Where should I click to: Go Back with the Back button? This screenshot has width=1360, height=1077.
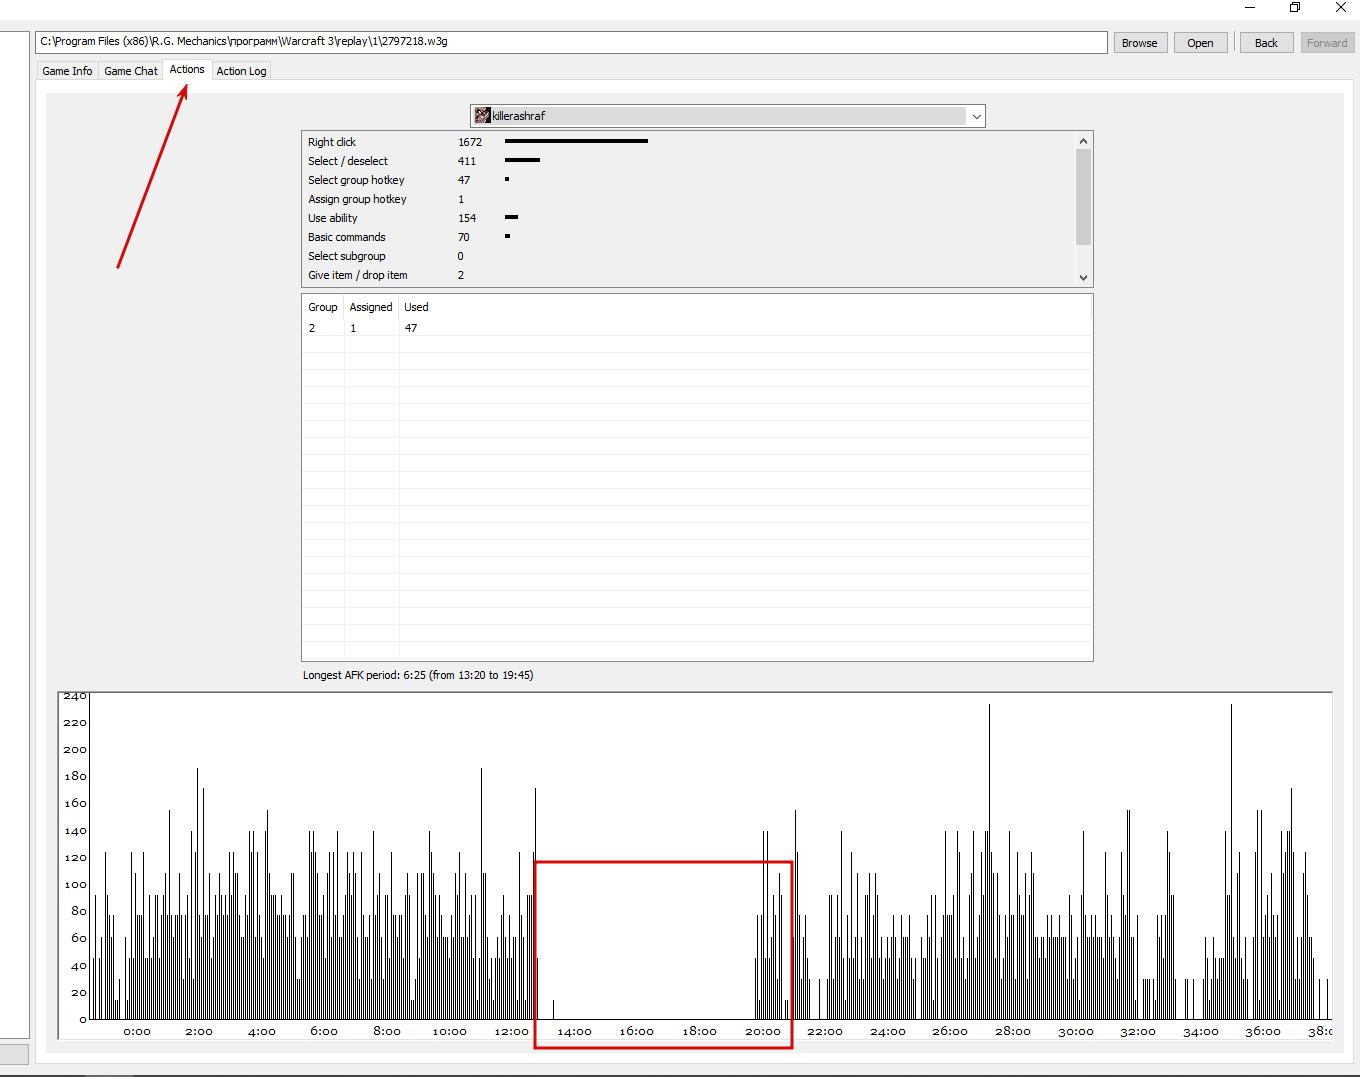[x=1266, y=43]
